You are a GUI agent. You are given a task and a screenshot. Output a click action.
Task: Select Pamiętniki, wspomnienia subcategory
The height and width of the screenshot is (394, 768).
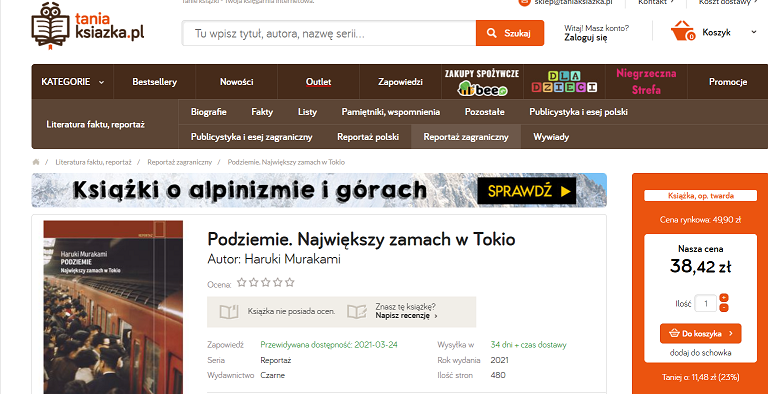pyautogui.click(x=391, y=112)
